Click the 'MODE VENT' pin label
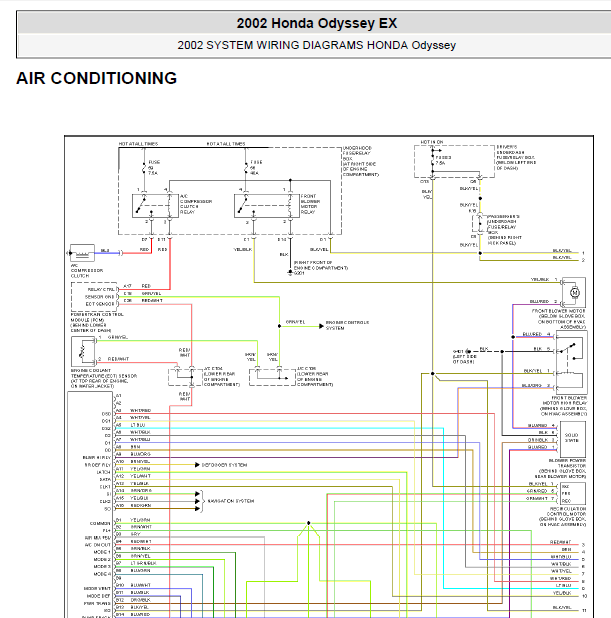This screenshot has width=611, height=618. tap(99, 588)
